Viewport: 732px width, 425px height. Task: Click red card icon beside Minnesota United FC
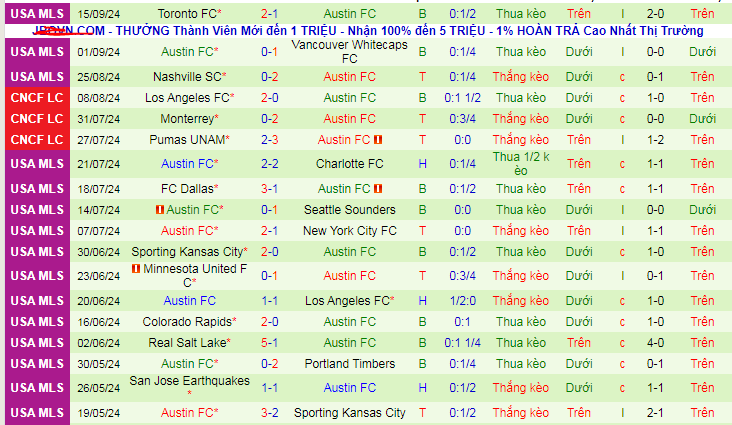pyautogui.click(x=136, y=270)
